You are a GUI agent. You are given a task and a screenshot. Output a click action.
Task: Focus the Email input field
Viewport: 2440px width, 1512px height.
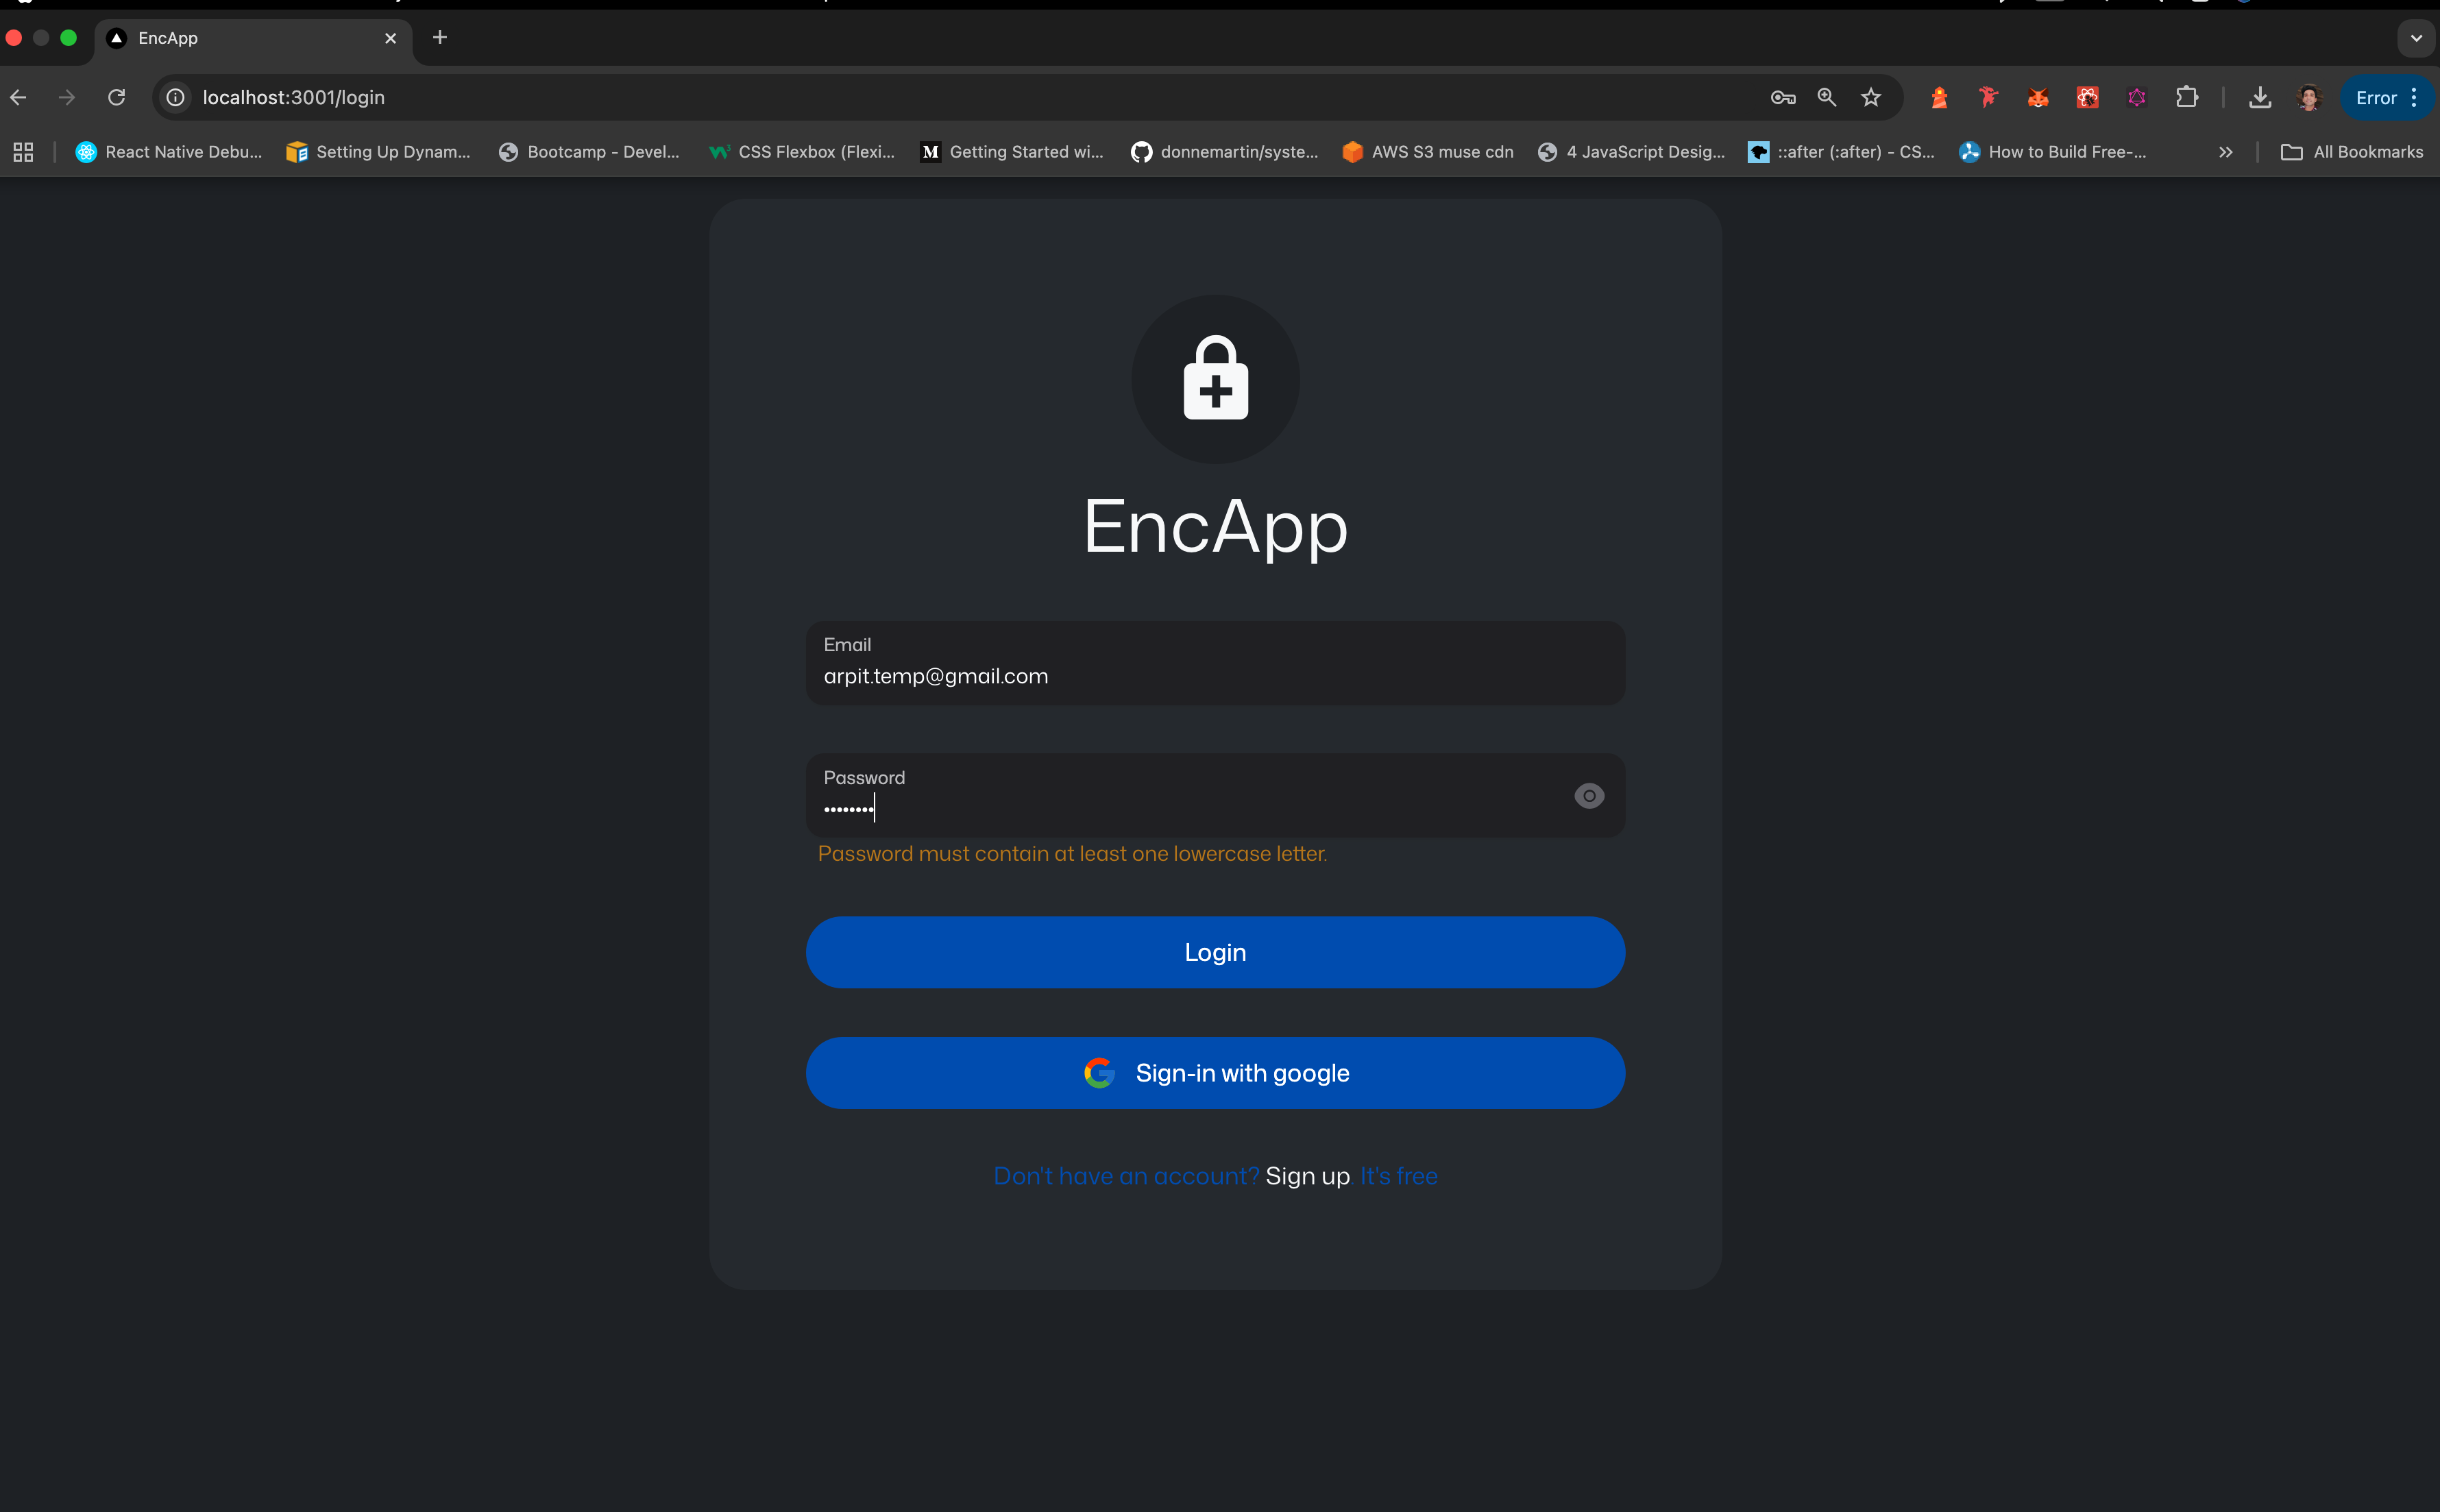coord(1215,675)
